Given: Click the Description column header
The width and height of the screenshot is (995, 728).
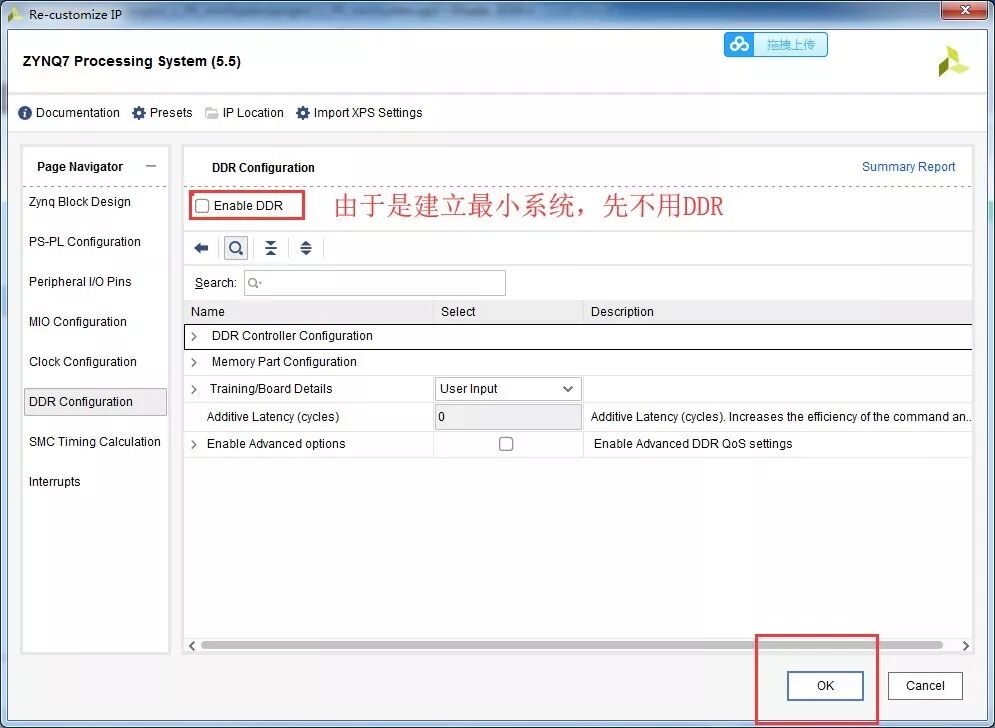Looking at the screenshot, I should (x=778, y=312).
